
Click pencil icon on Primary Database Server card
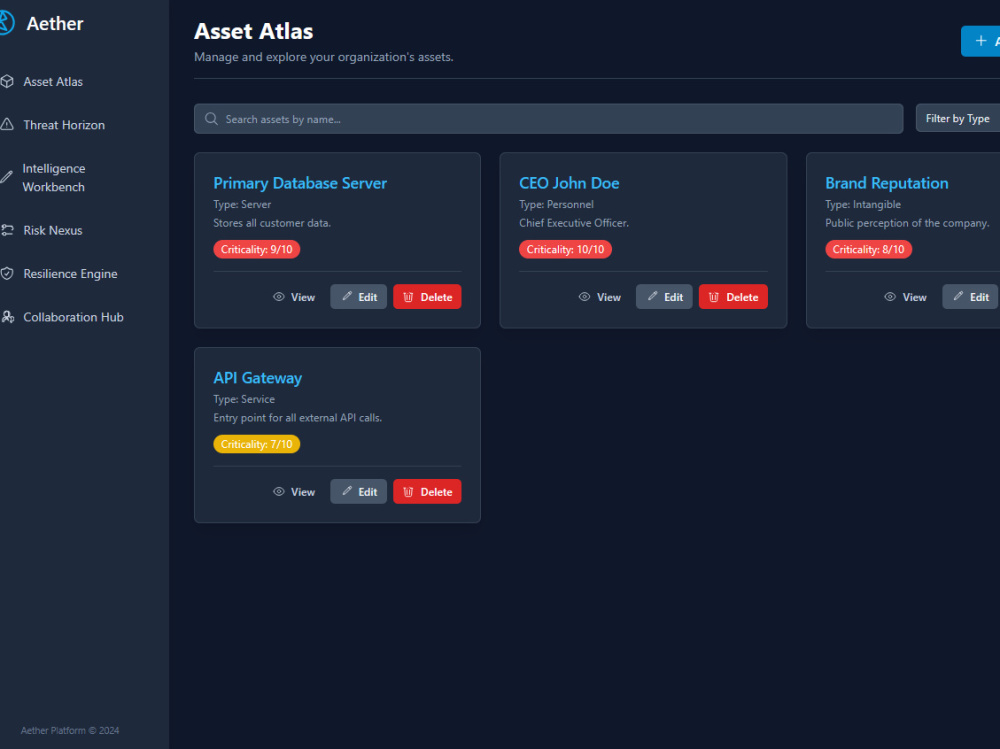[x=347, y=296]
